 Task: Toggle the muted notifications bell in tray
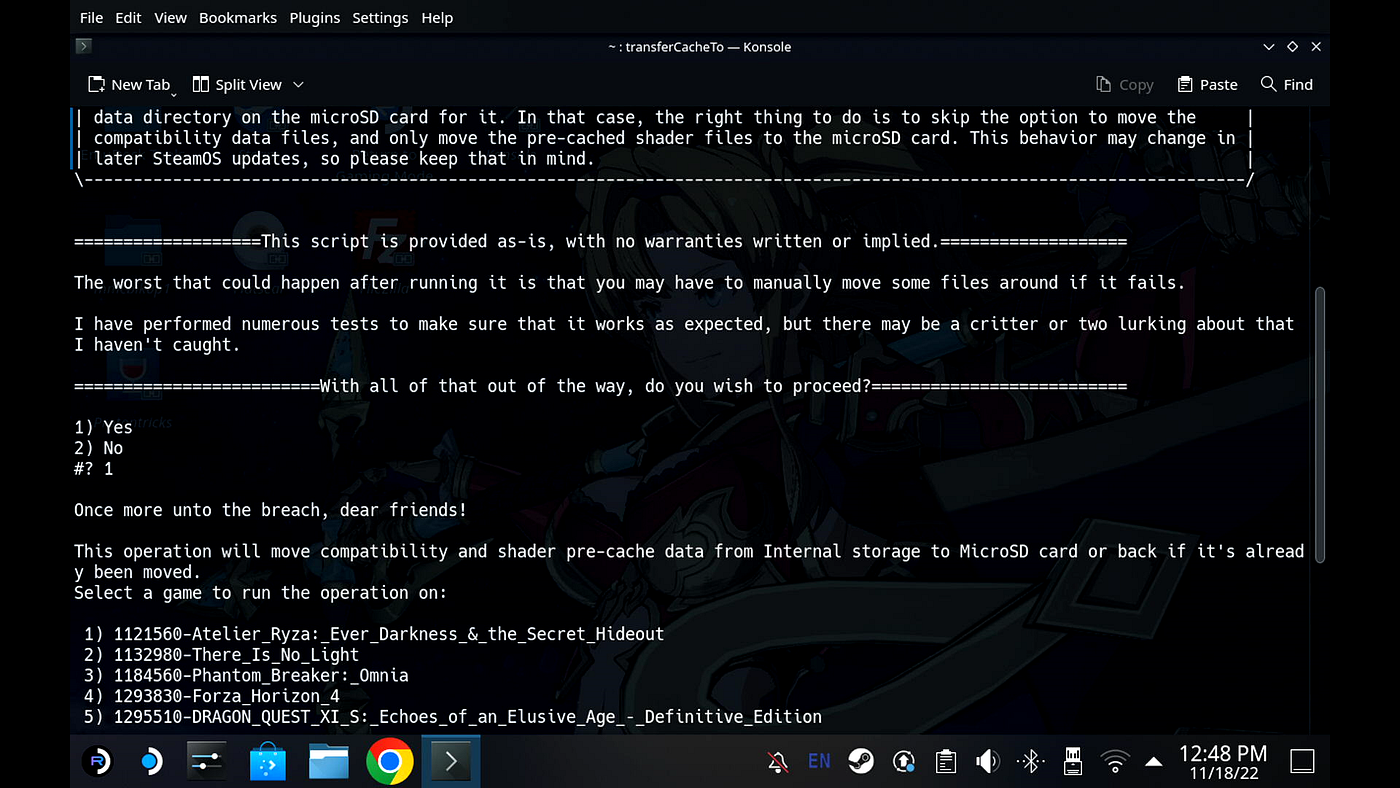tap(778, 762)
